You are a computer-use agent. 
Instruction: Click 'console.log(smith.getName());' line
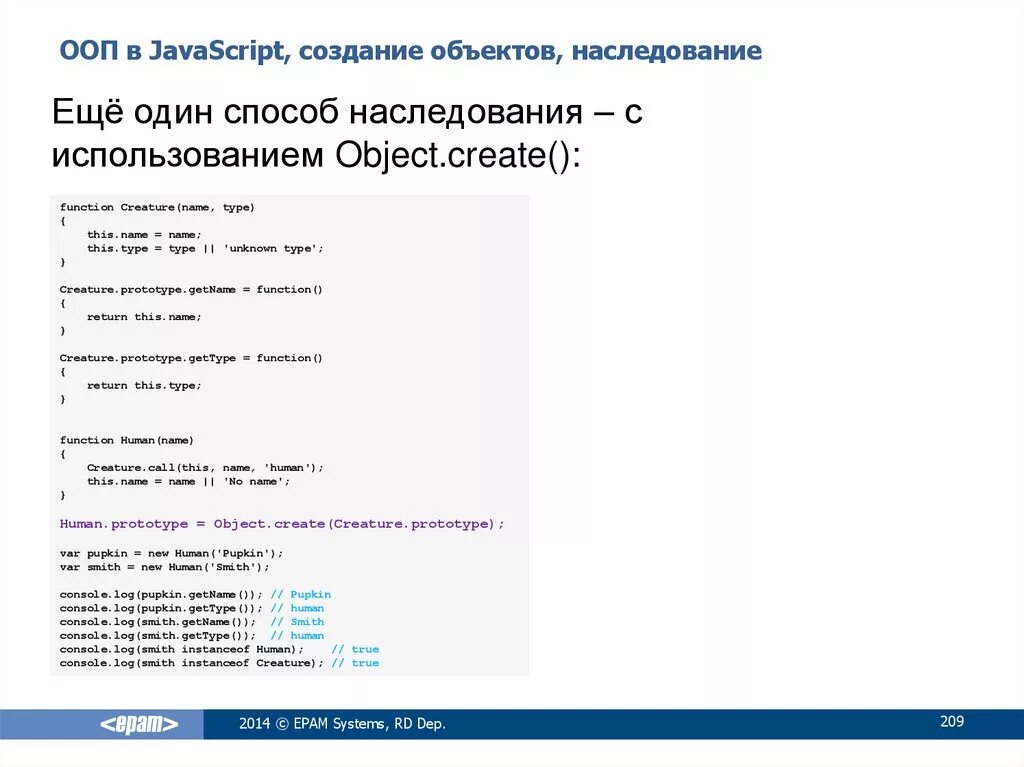click(157, 622)
